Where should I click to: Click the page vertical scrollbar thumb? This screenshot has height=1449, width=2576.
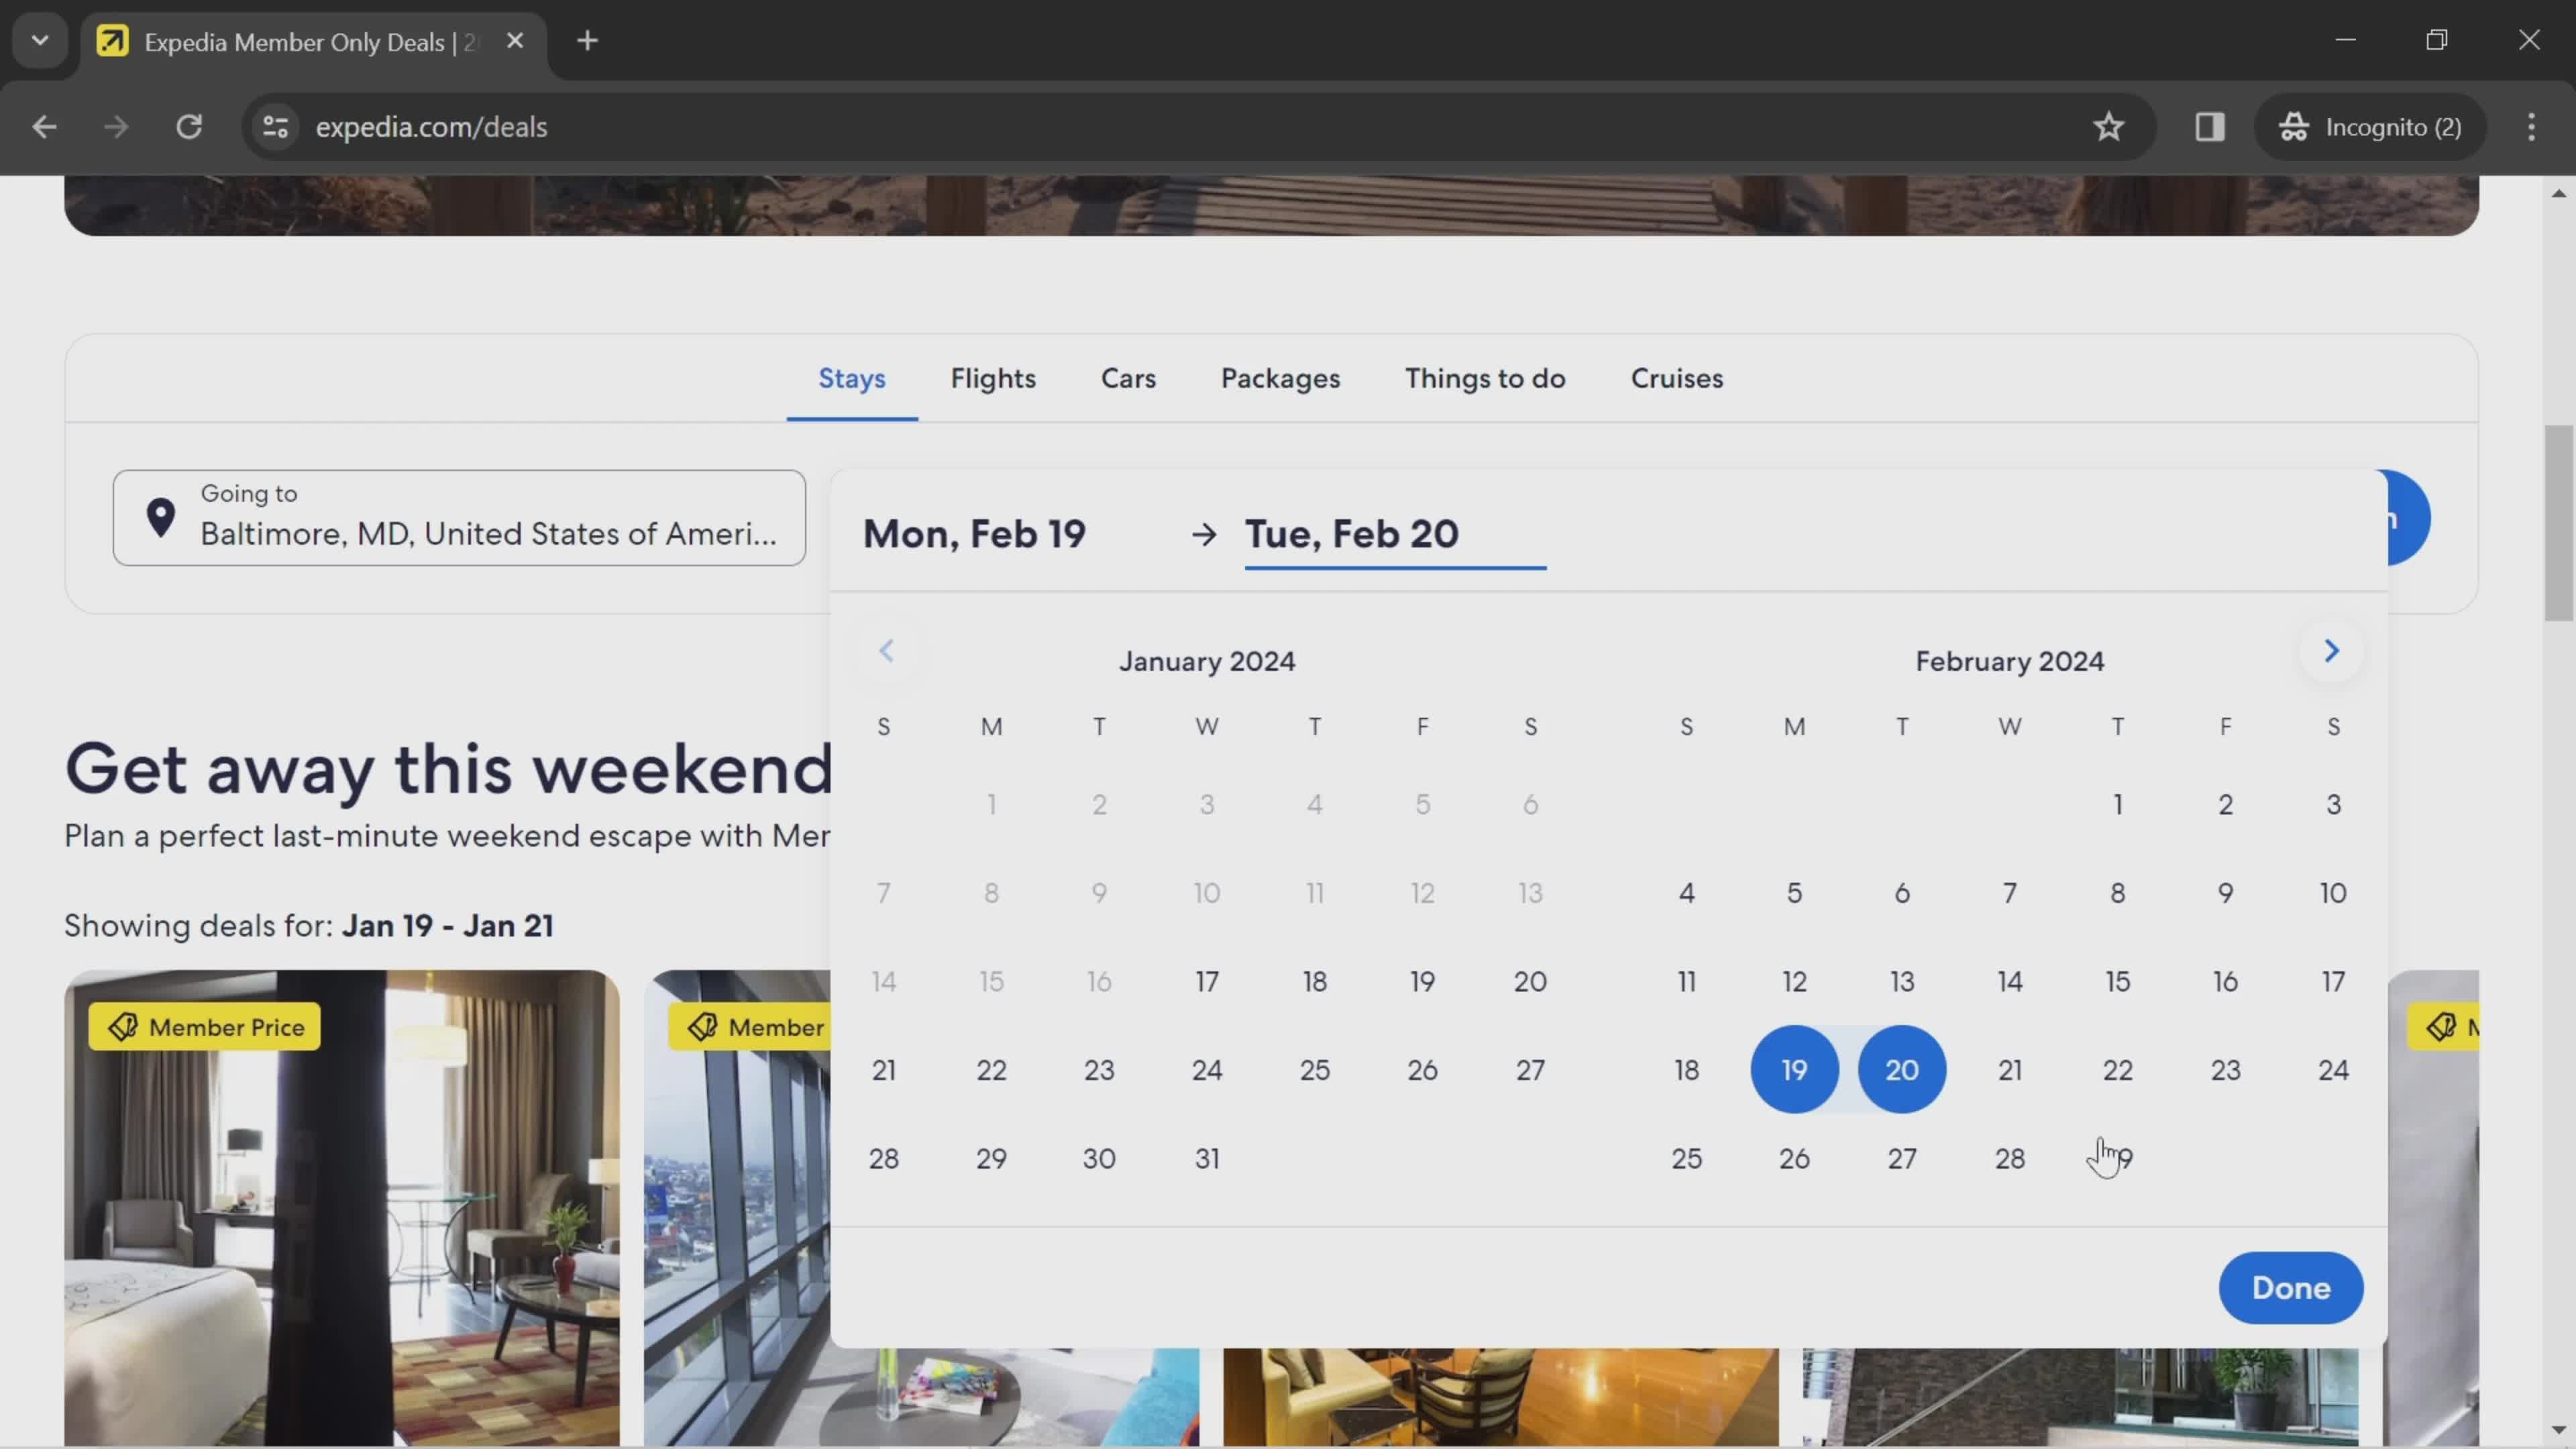point(2559,523)
